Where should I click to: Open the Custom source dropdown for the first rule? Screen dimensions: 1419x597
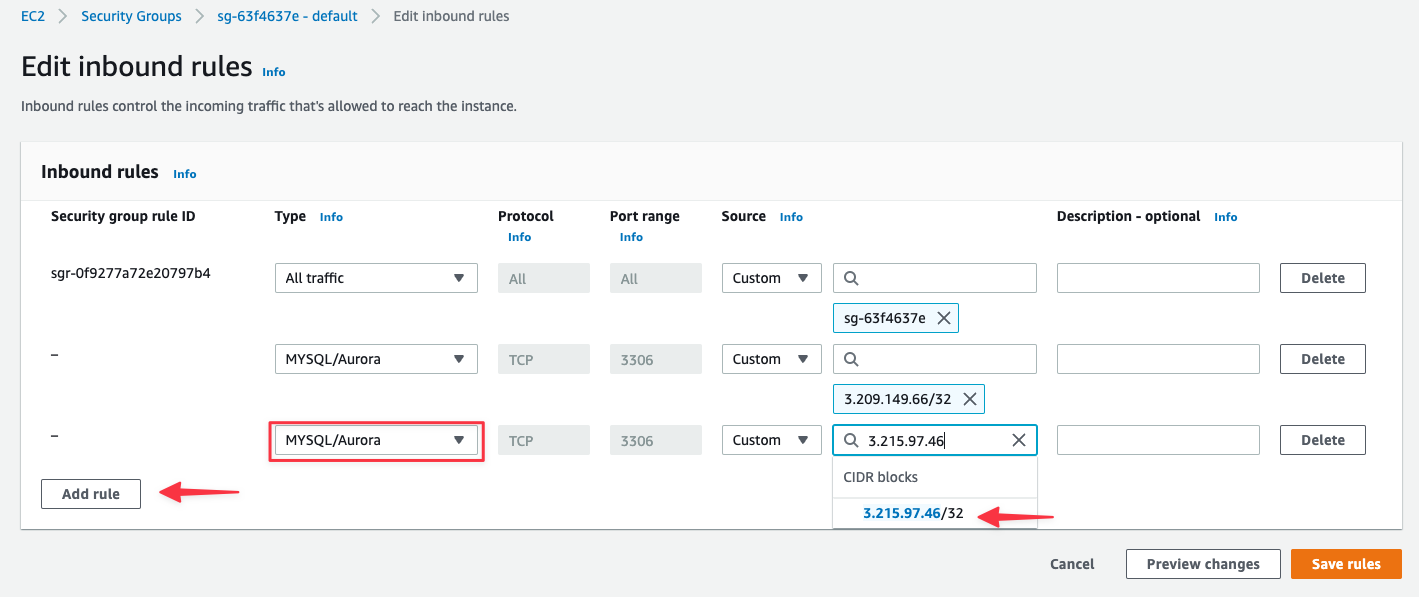[x=771, y=277]
